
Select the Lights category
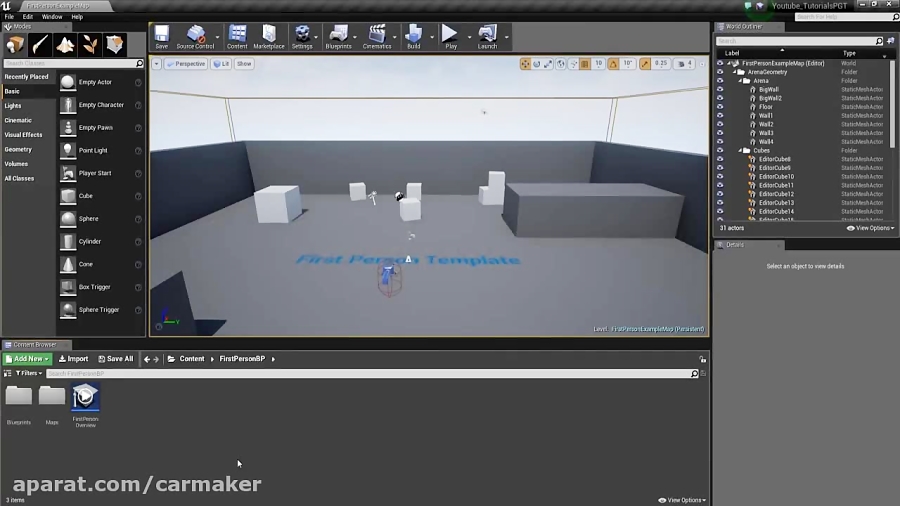coord(13,106)
